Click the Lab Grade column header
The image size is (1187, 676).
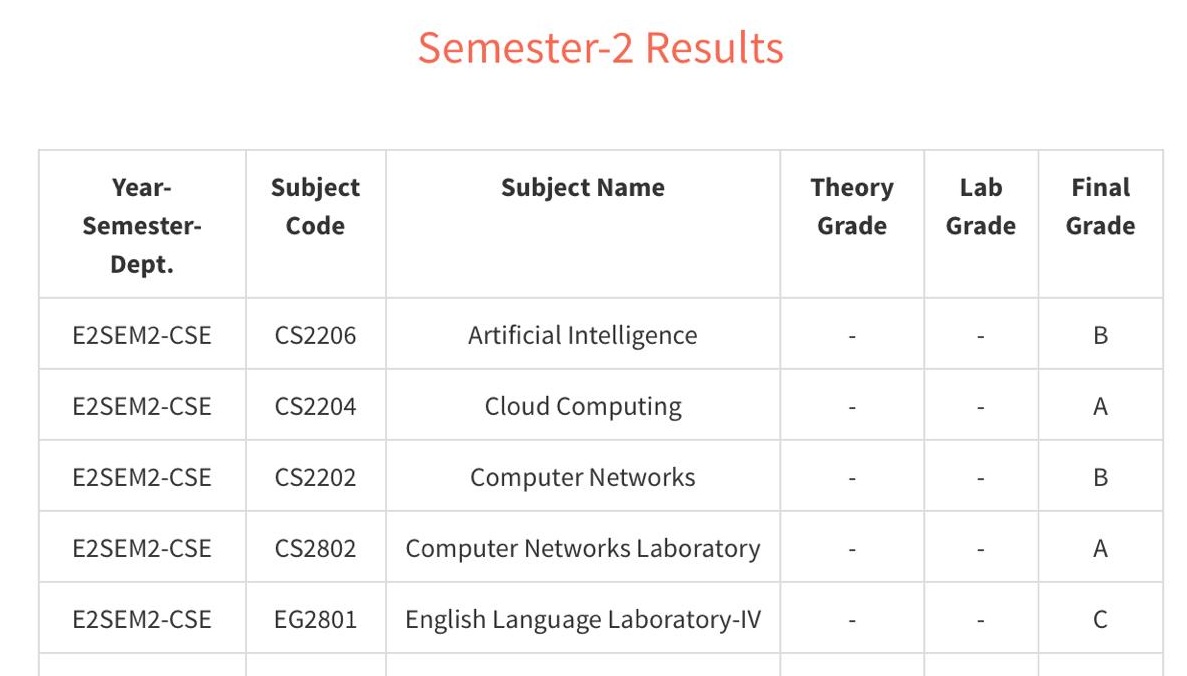tap(980, 206)
